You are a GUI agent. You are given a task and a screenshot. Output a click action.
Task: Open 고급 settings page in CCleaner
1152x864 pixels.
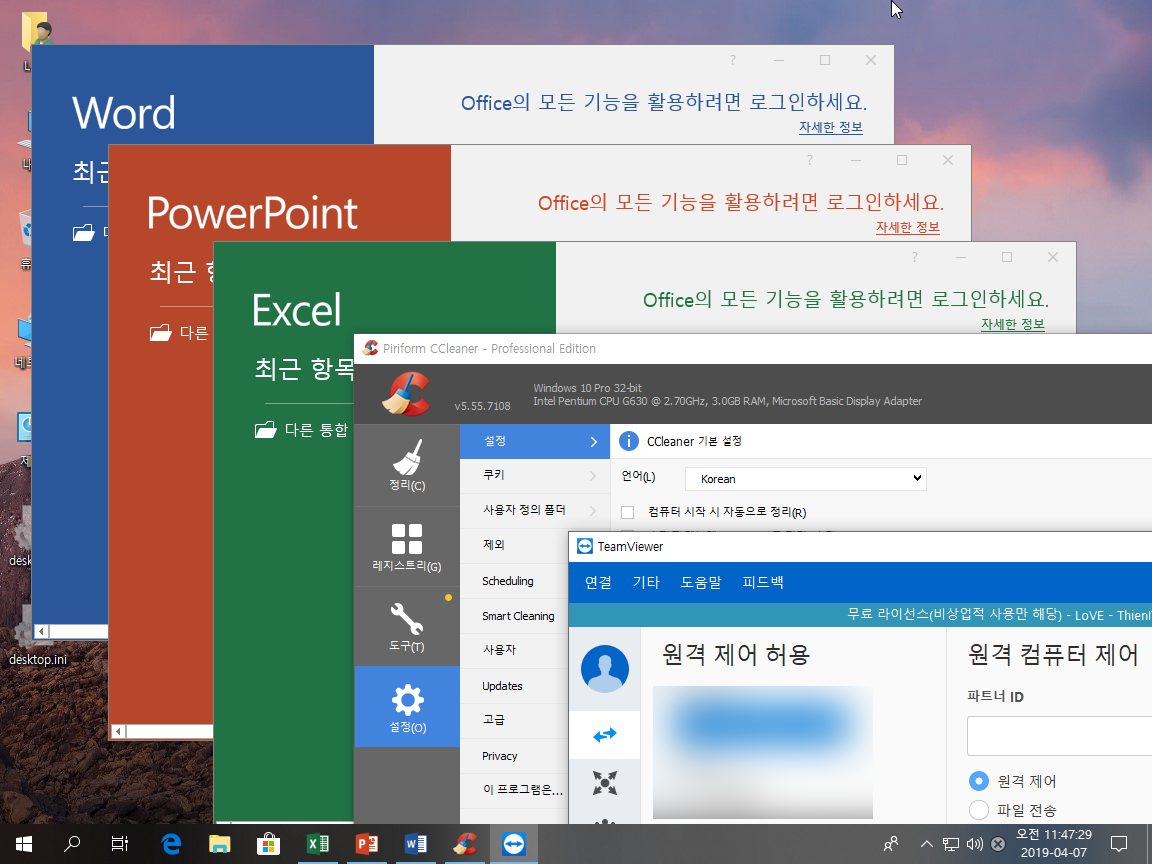(x=514, y=720)
